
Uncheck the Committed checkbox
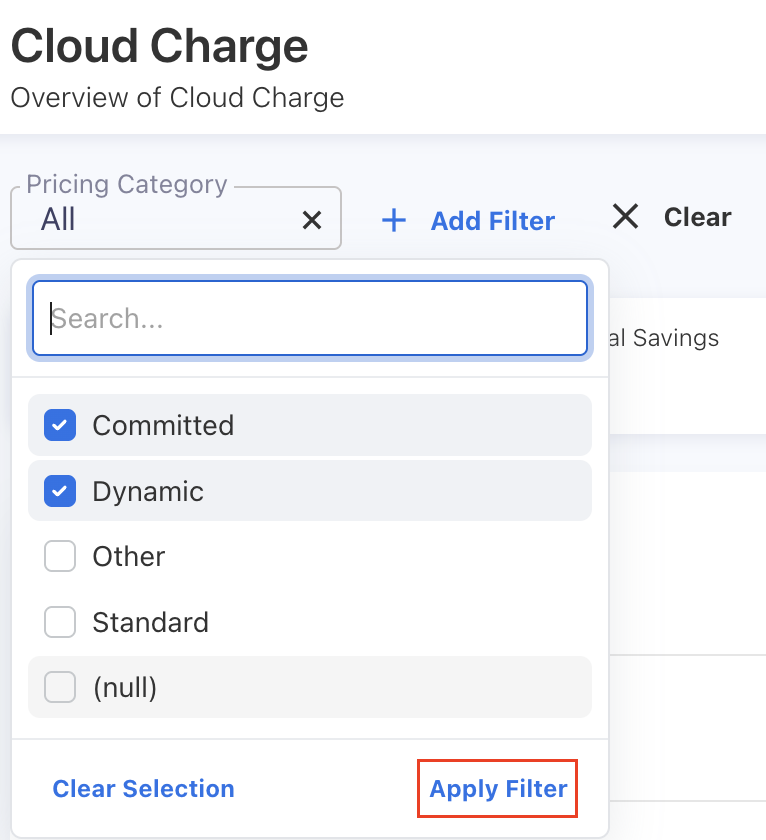(x=60, y=426)
